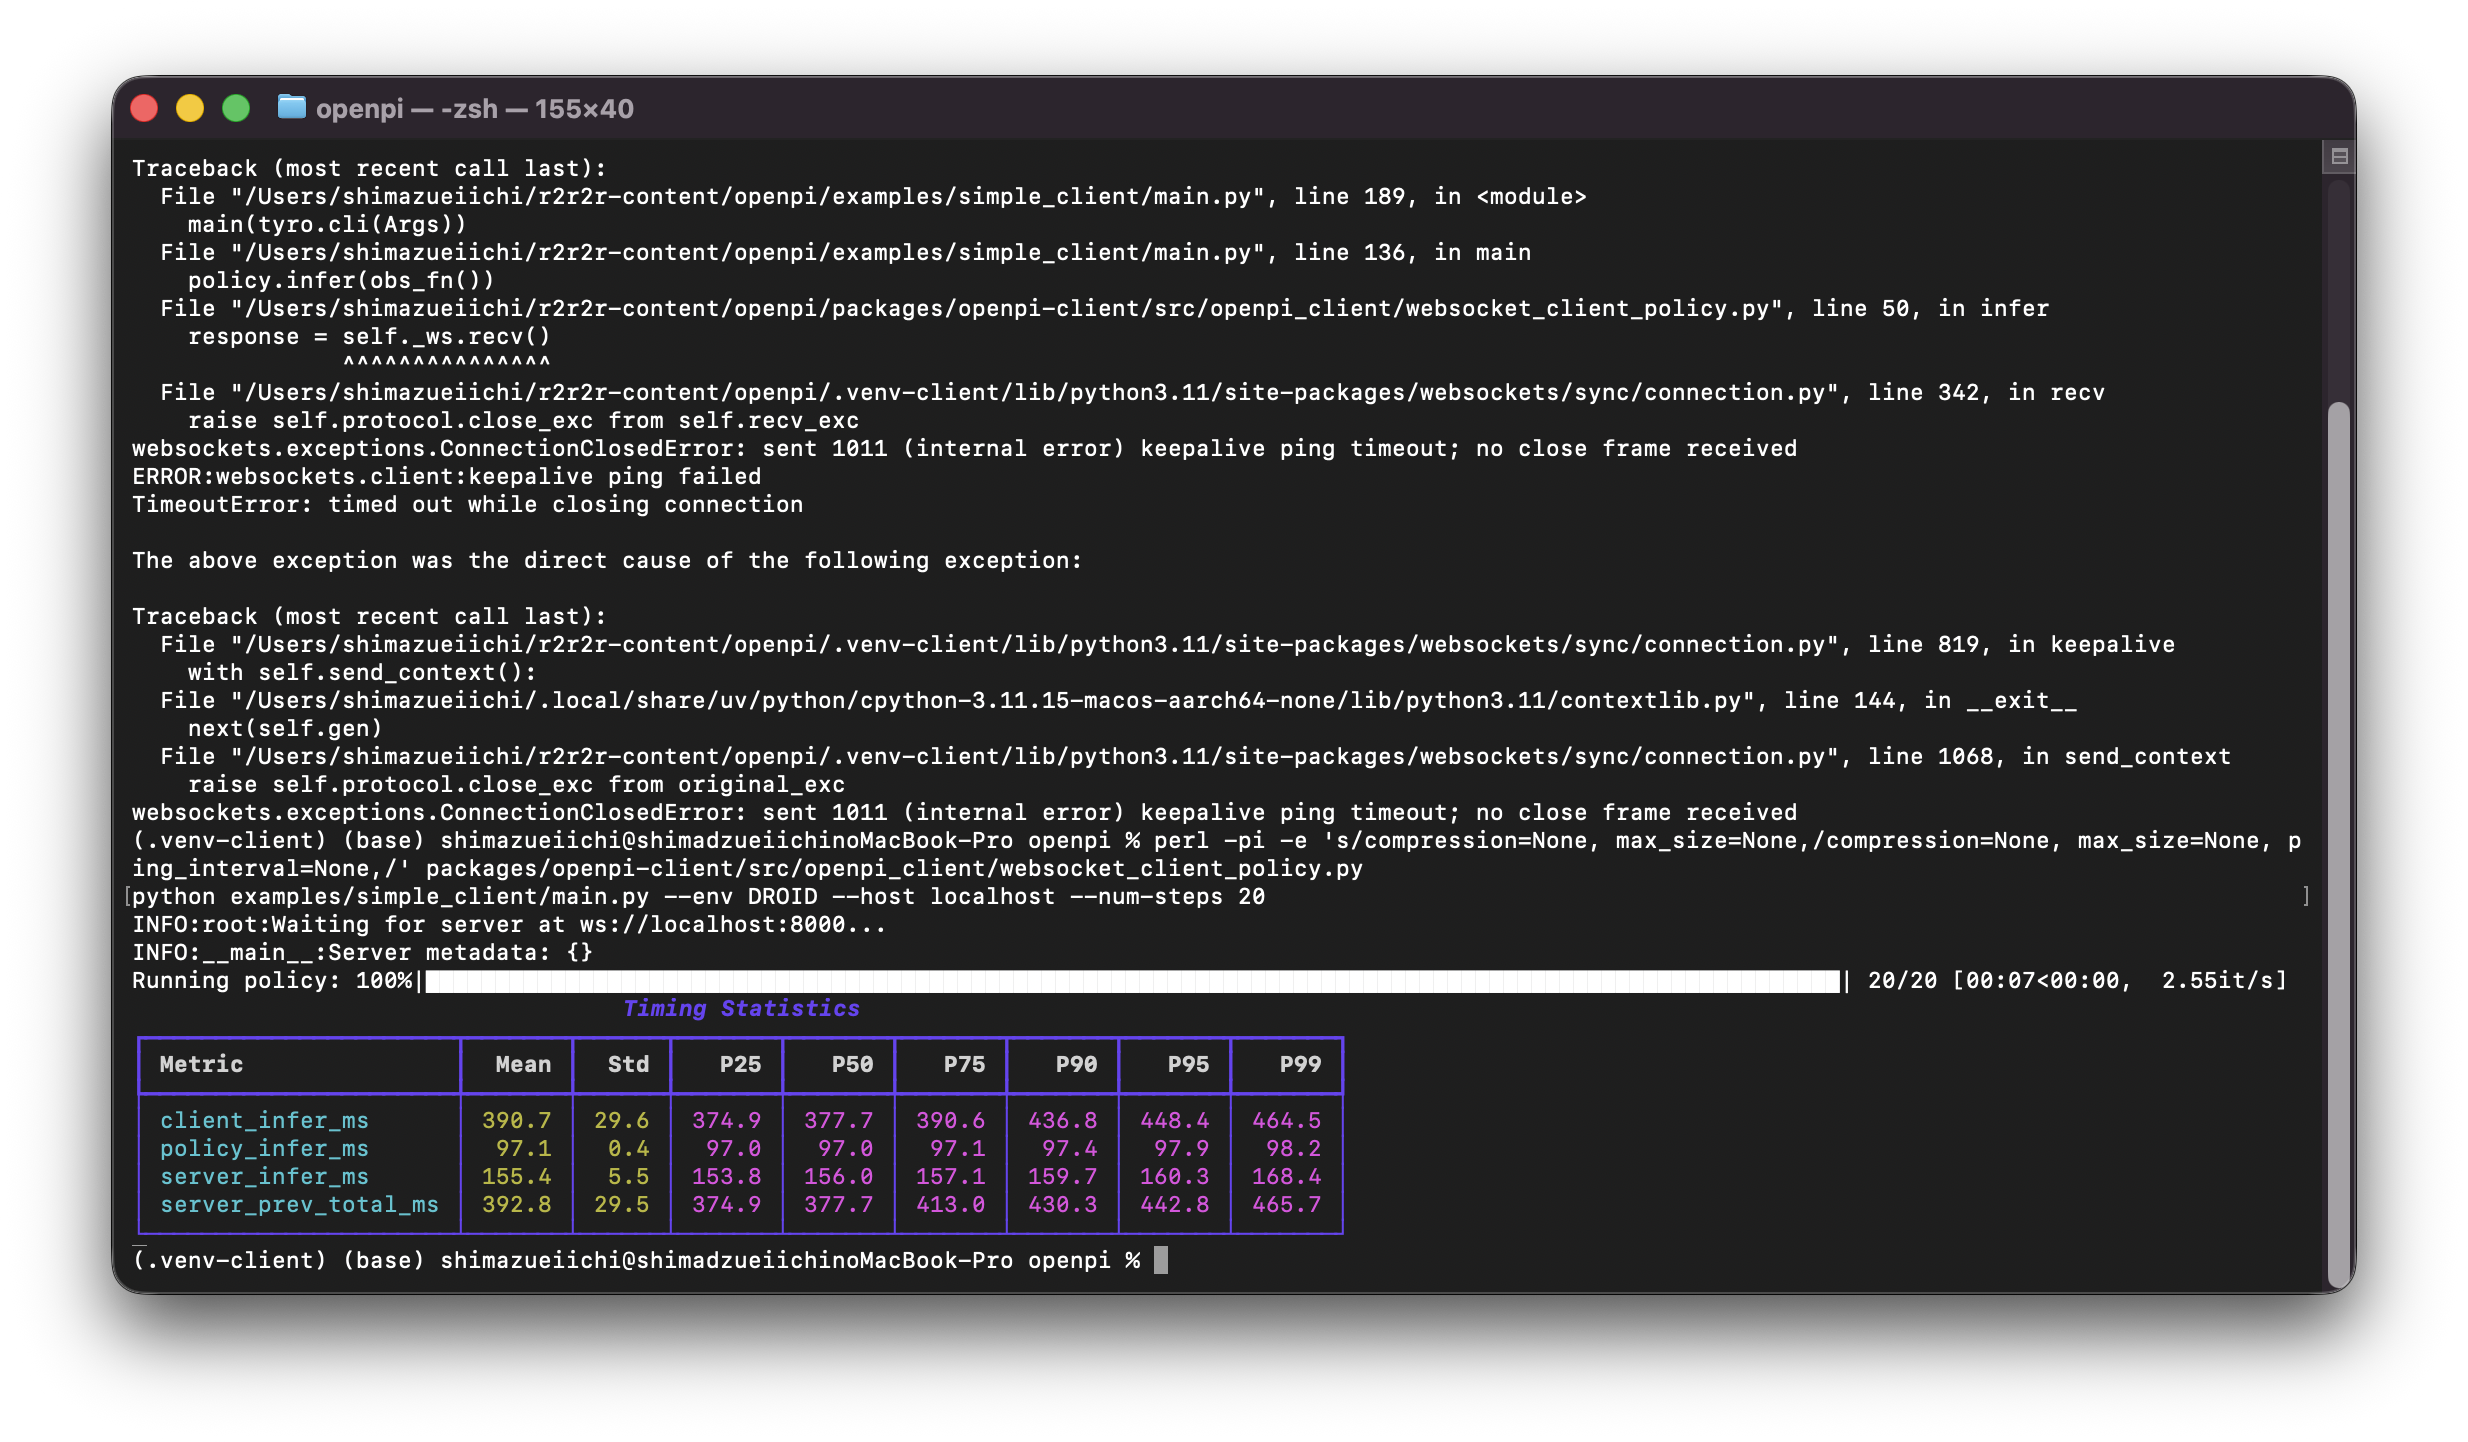Viewport: 2468px width, 1442px height.
Task: Click the 'P99' column header
Action: [x=1300, y=1064]
